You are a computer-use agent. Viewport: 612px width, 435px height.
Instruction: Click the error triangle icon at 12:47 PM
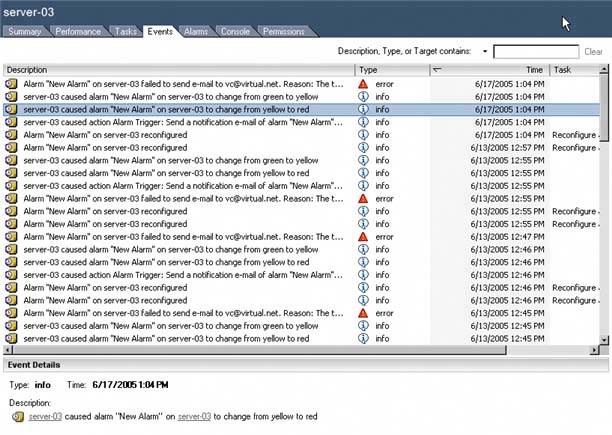[x=364, y=237]
